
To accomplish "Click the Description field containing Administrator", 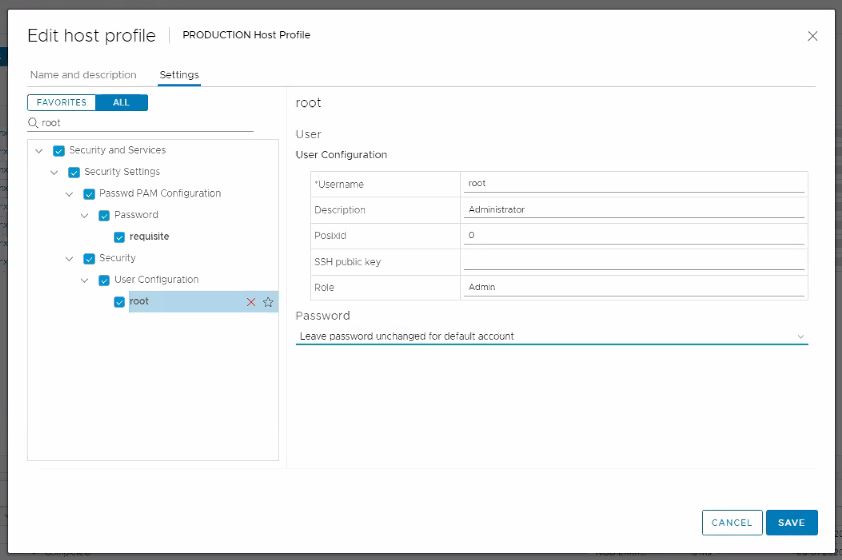I will pyautogui.click(x=634, y=209).
